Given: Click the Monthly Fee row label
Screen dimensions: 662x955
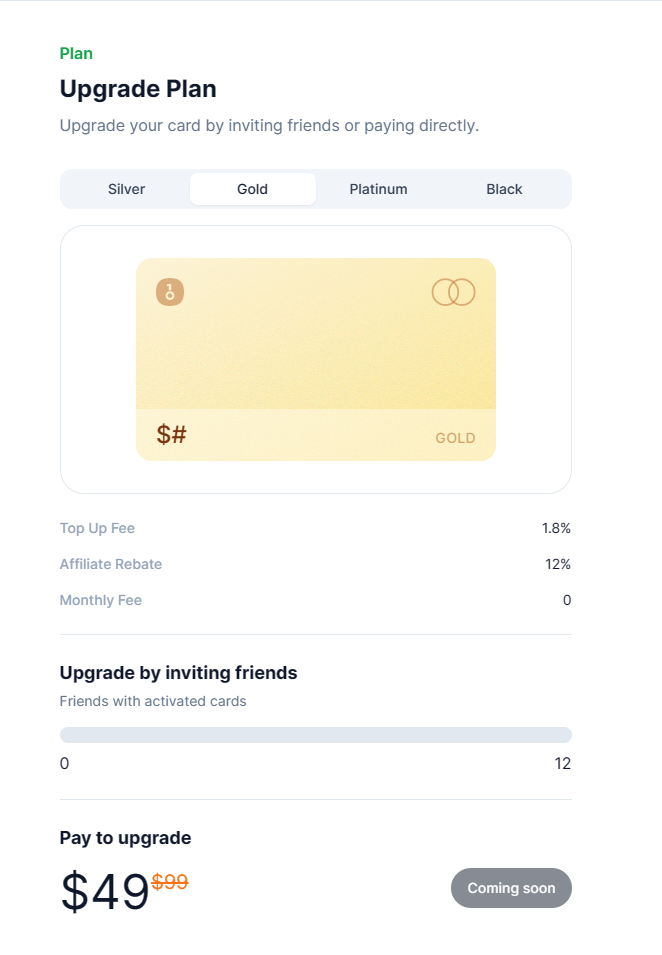Looking at the screenshot, I should (101, 600).
